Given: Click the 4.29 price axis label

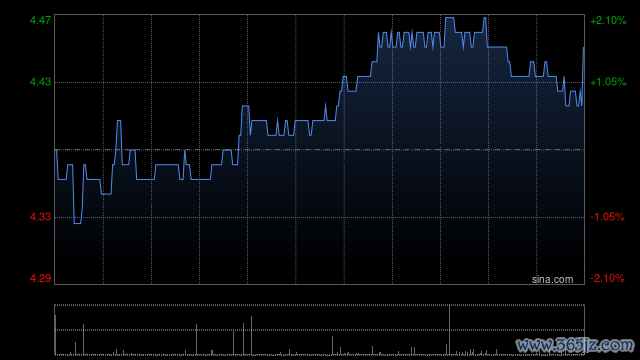Looking at the screenshot, I should coord(40,278).
